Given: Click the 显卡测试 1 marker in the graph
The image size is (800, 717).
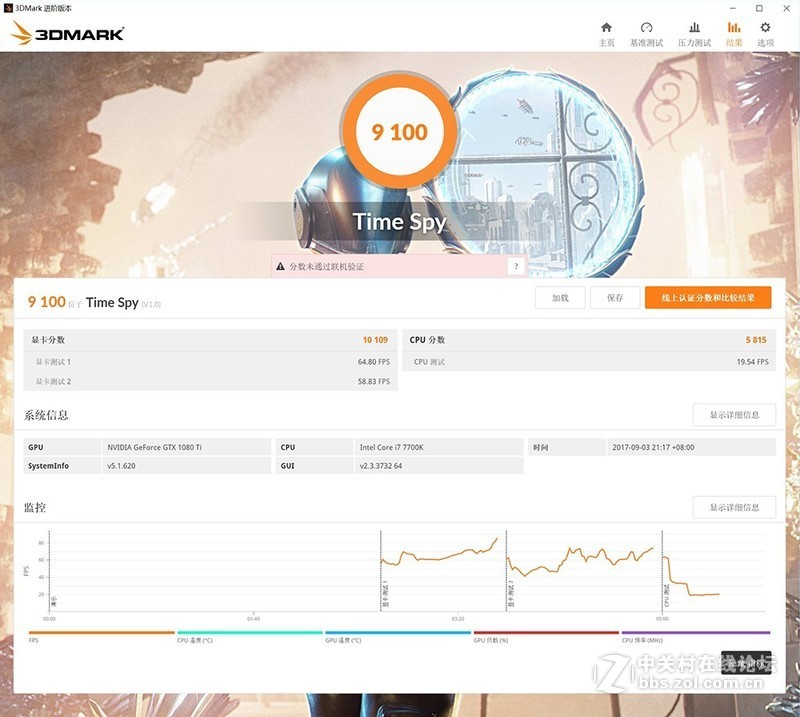Looking at the screenshot, I should [x=386, y=593].
